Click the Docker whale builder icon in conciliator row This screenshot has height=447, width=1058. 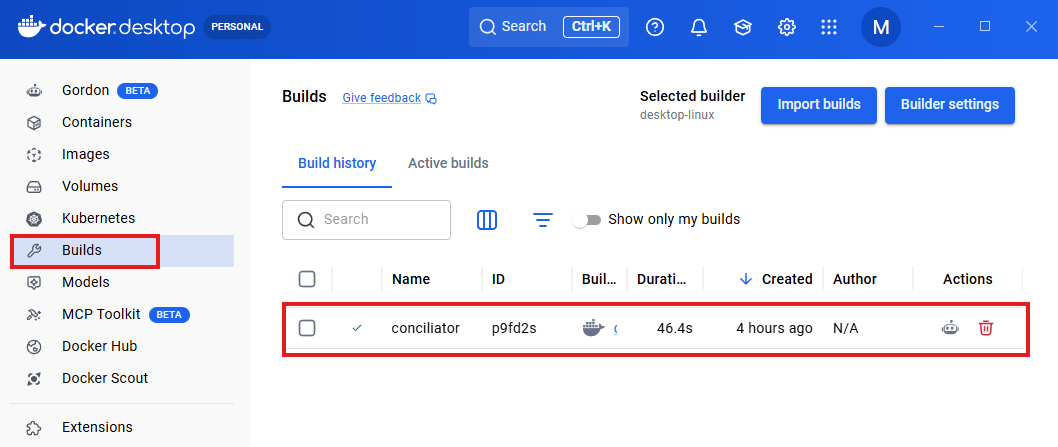click(593, 329)
